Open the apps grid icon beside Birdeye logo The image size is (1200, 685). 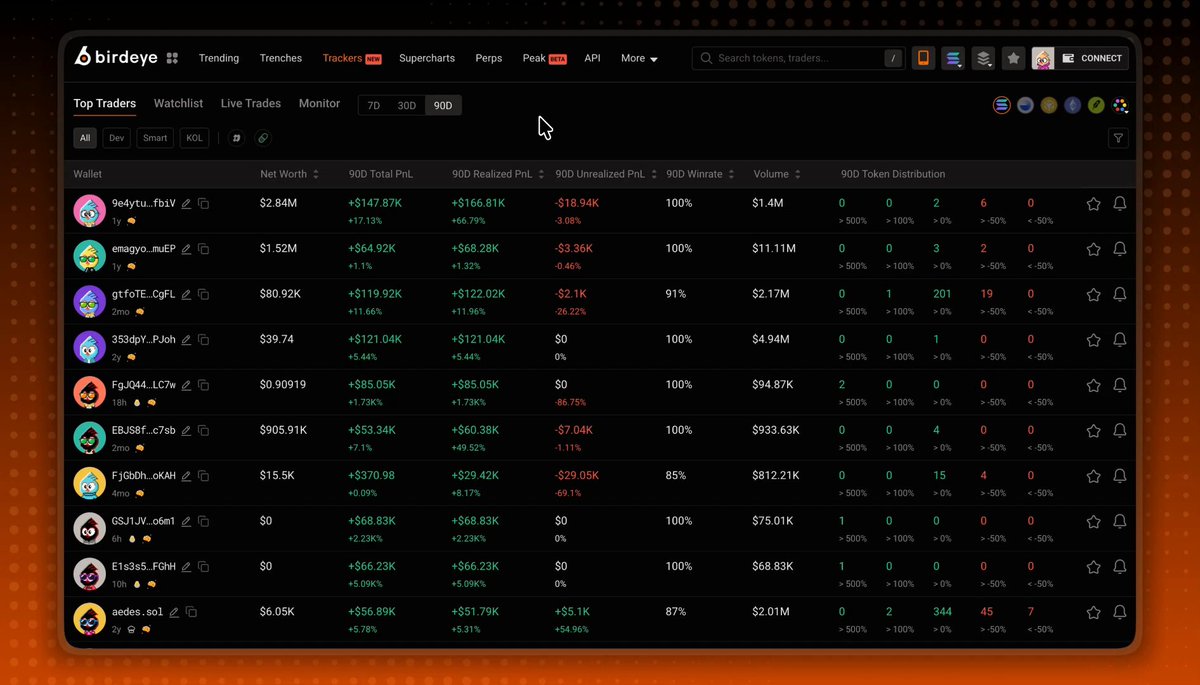point(172,58)
